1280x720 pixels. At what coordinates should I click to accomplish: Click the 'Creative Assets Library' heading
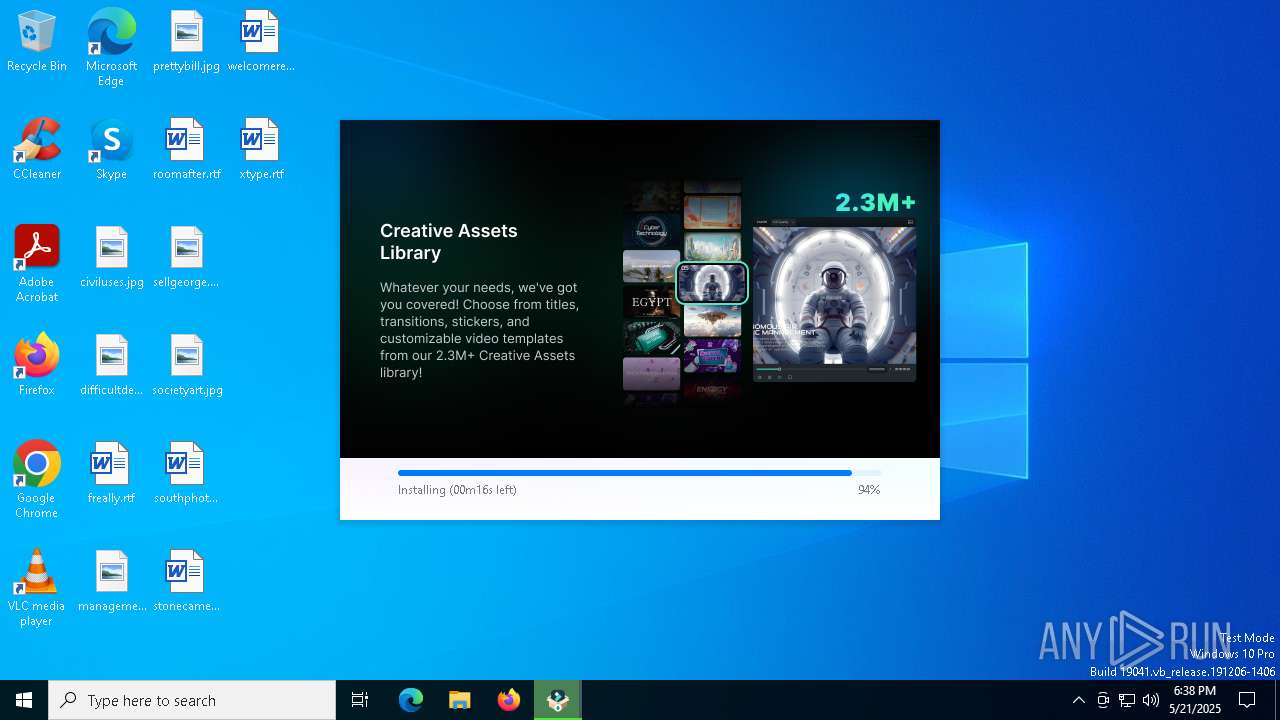[449, 241]
